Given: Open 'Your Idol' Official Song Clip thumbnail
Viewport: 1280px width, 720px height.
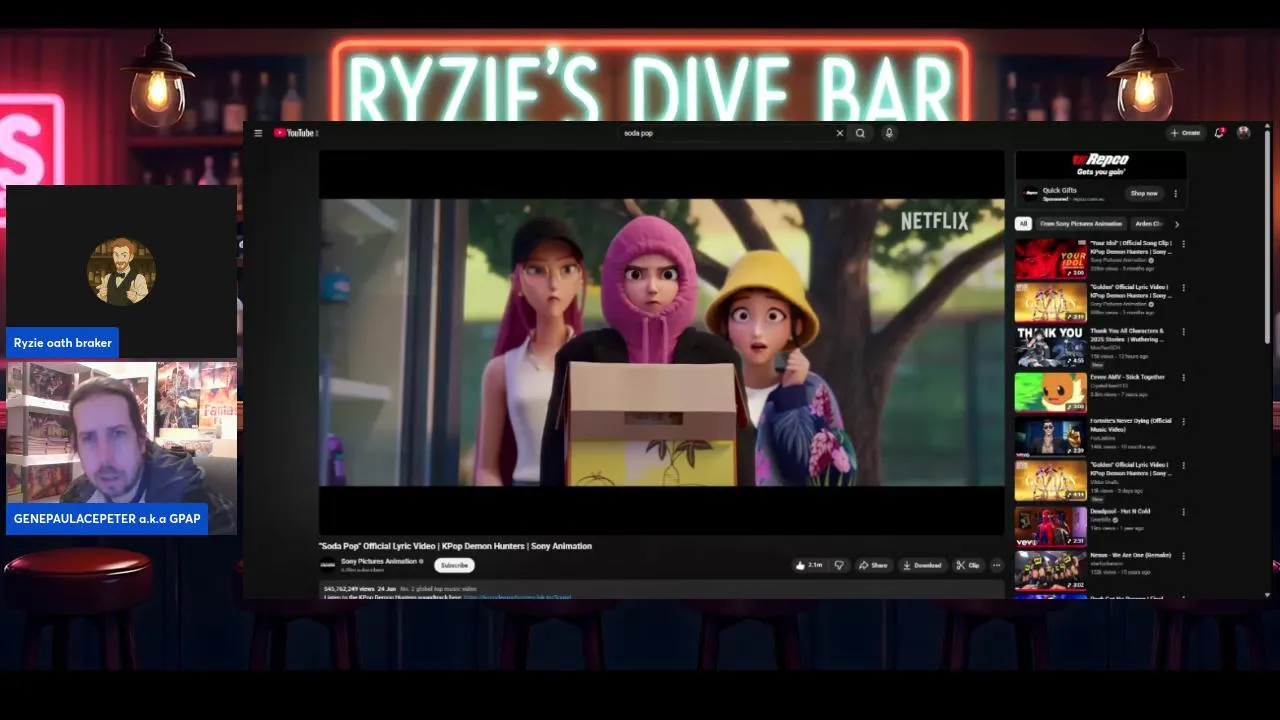Looking at the screenshot, I should coord(1050,259).
